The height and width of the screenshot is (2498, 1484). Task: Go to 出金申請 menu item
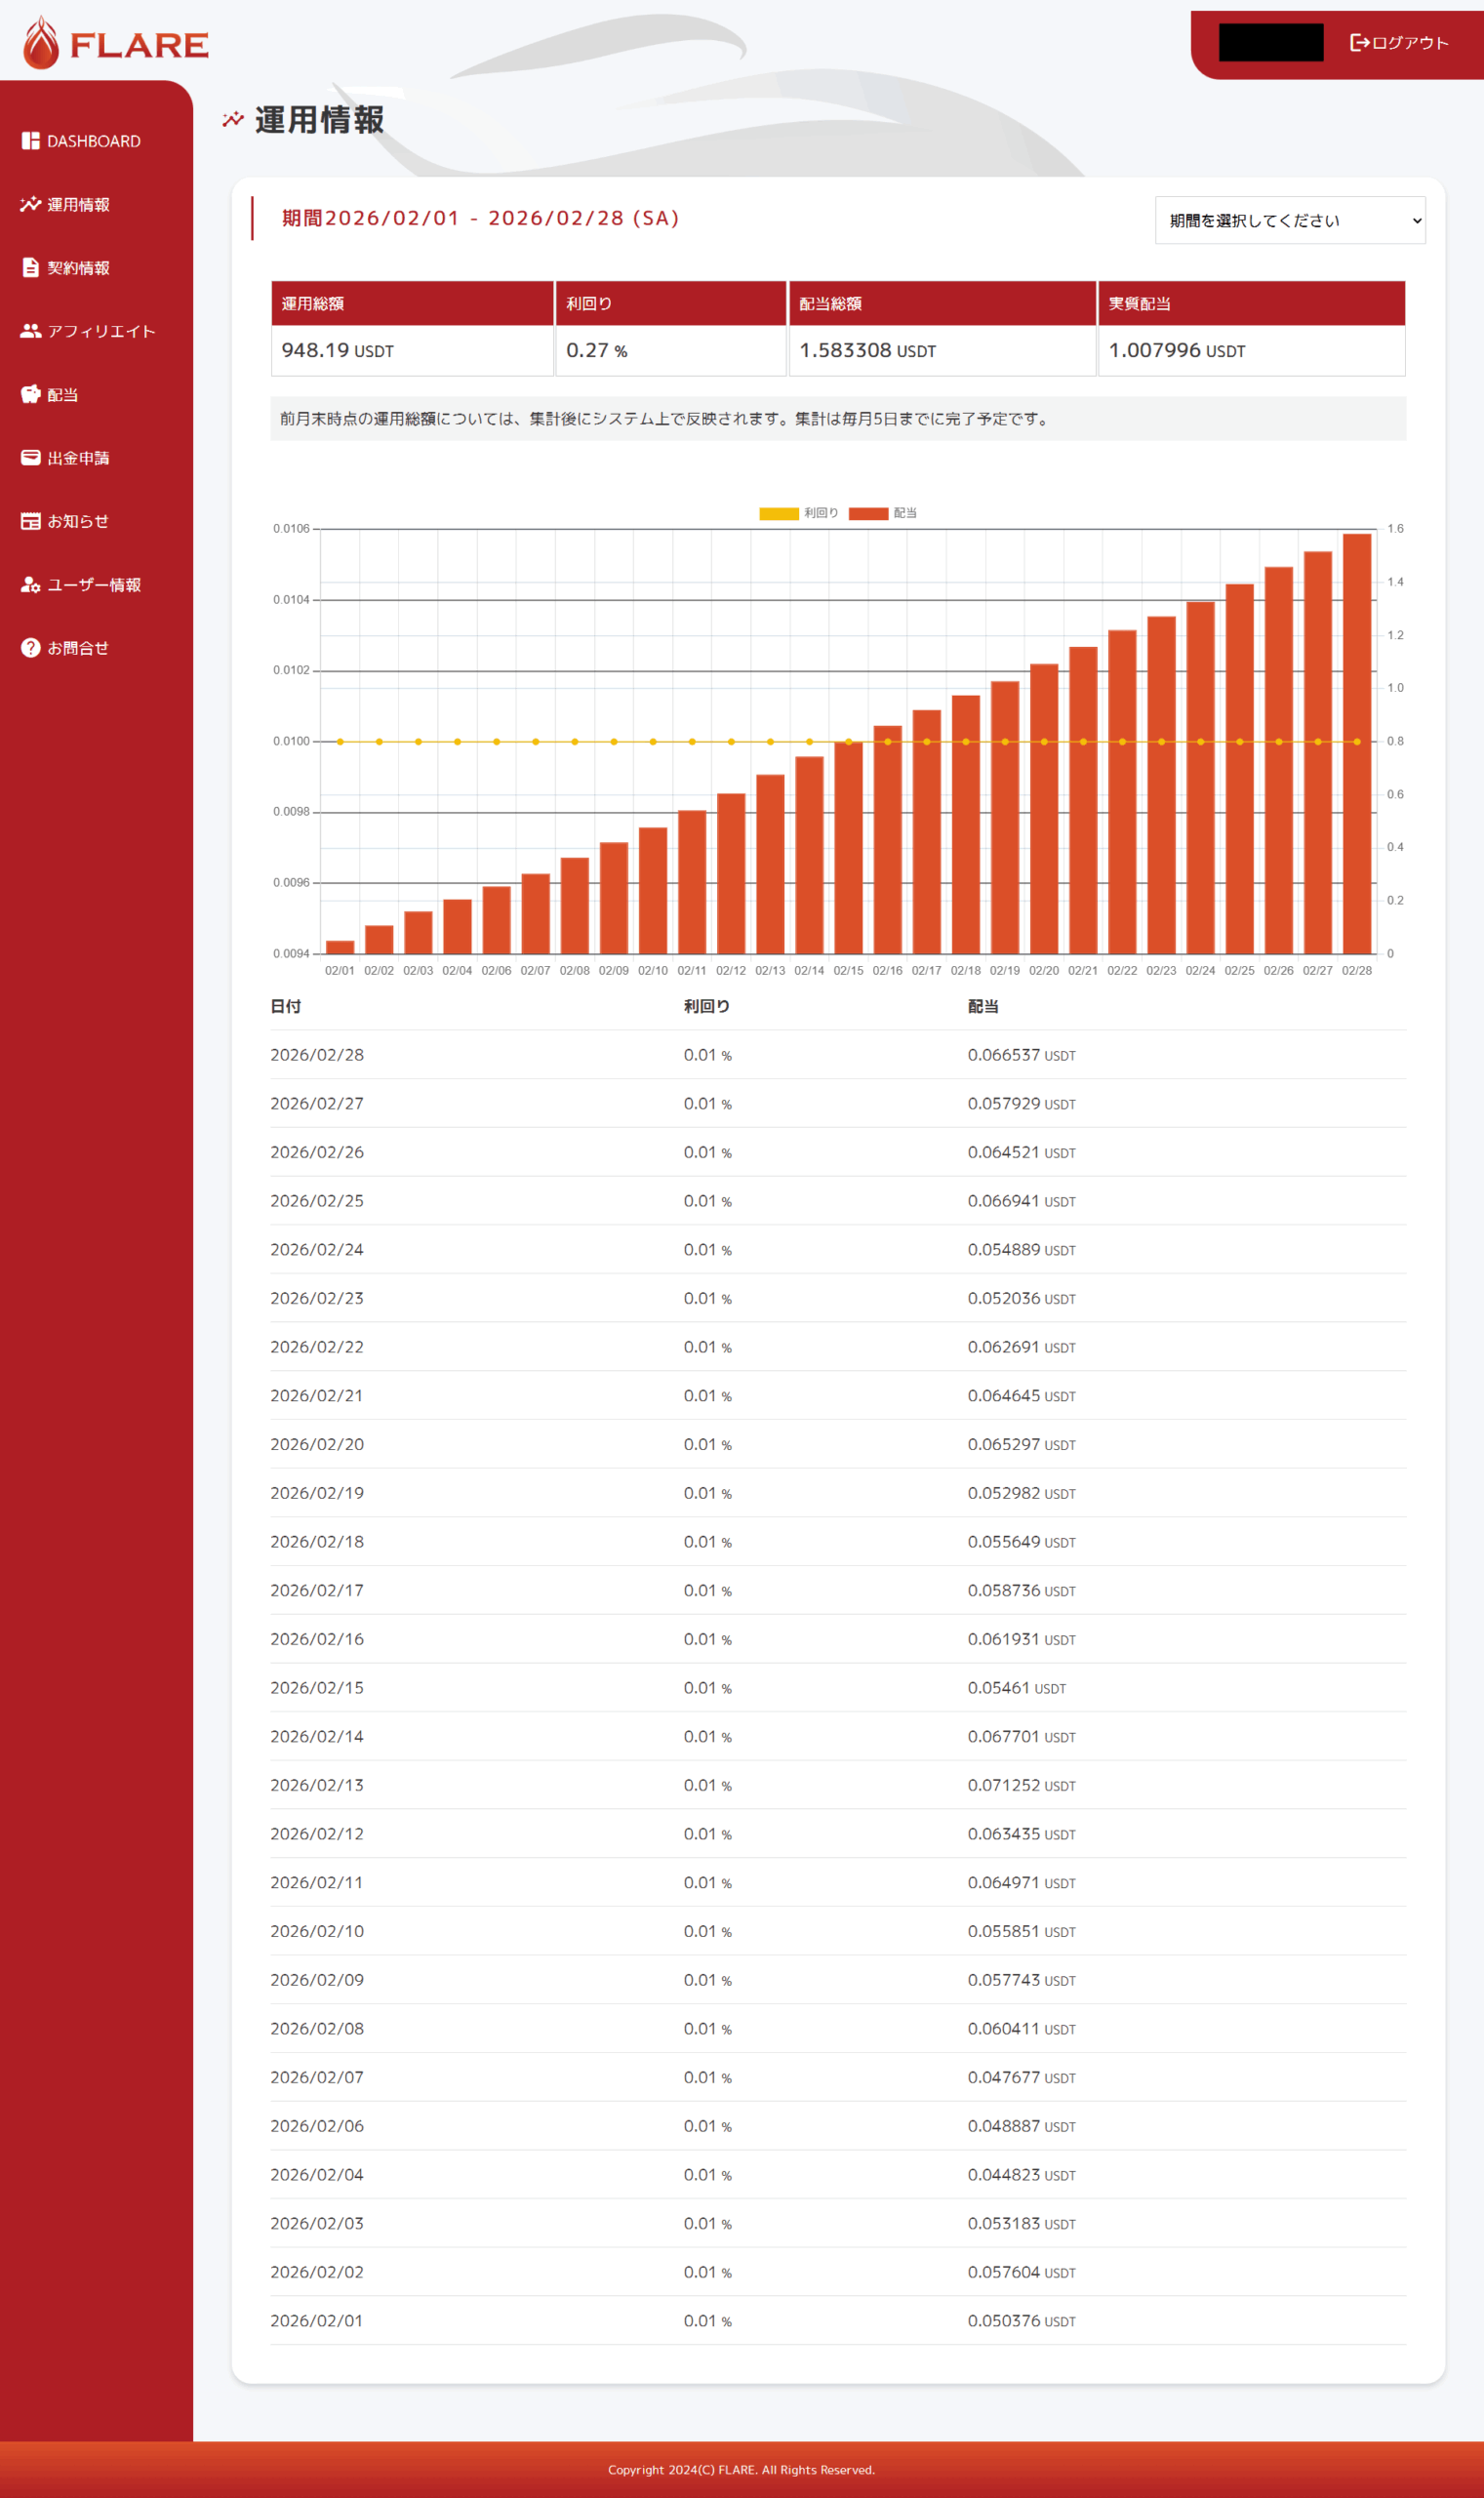coord(78,458)
